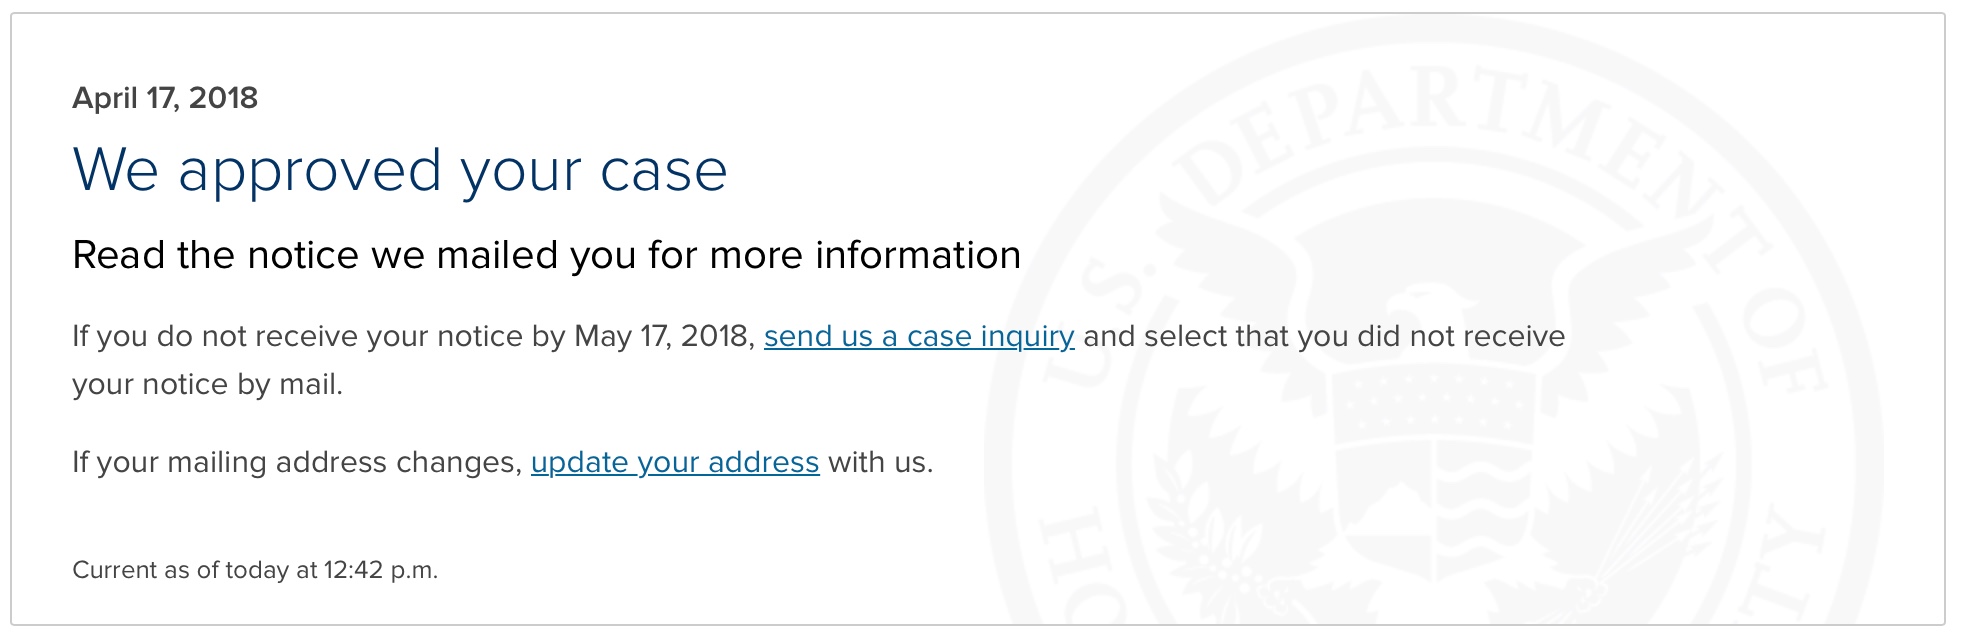Click the "We approved your case" heading
Viewport: 1962px width, 636px height.
(400, 169)
